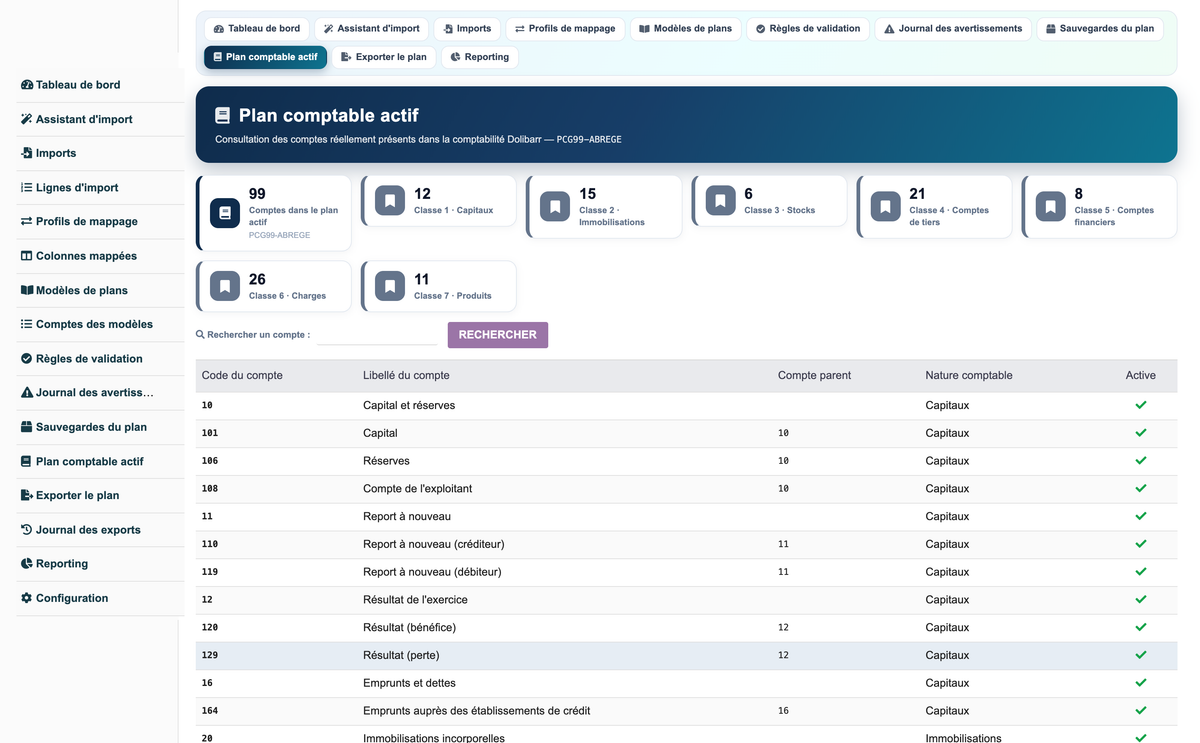
Task: Click Résultat de l'exercice row label
Action: point(415,600)
